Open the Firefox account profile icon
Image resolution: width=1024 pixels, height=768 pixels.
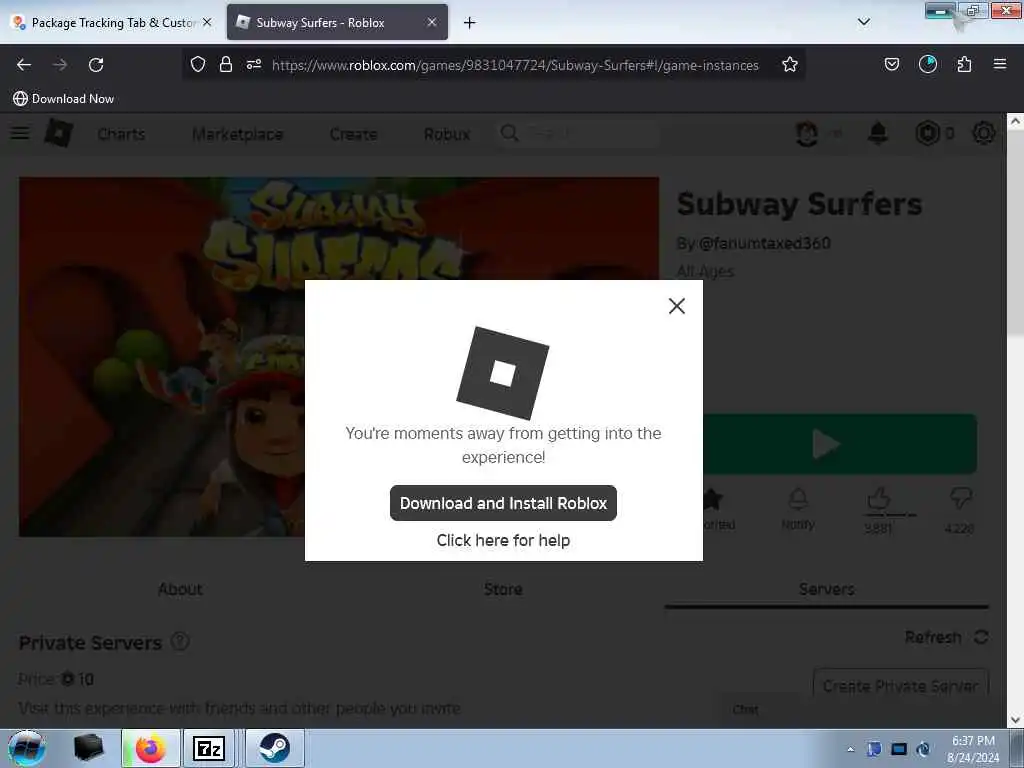[x=927, y=64]
